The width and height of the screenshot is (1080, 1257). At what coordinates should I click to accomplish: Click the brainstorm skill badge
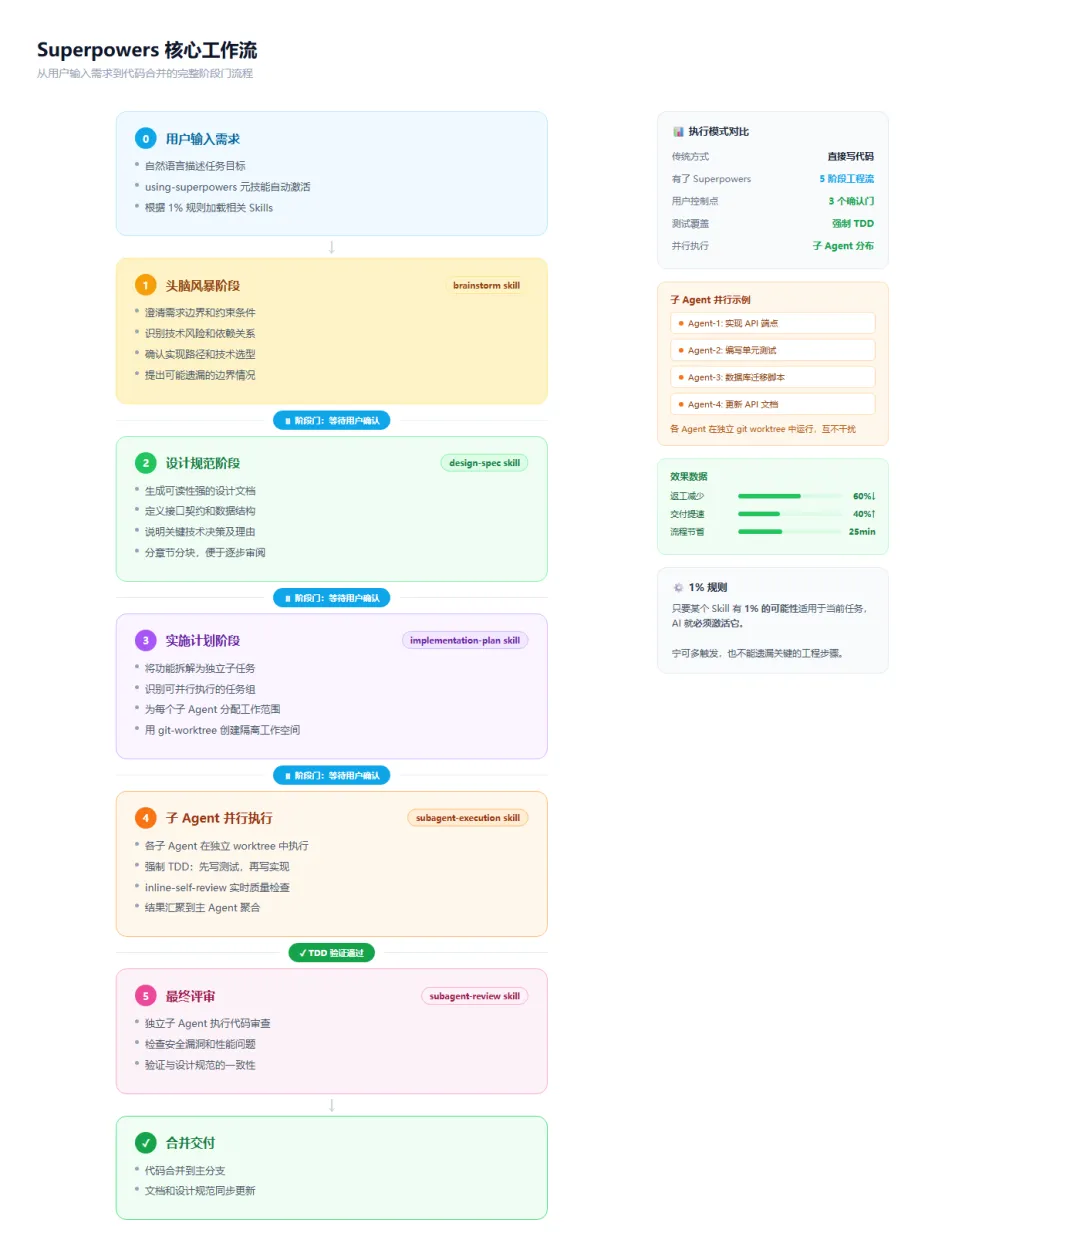click(486, 286)
